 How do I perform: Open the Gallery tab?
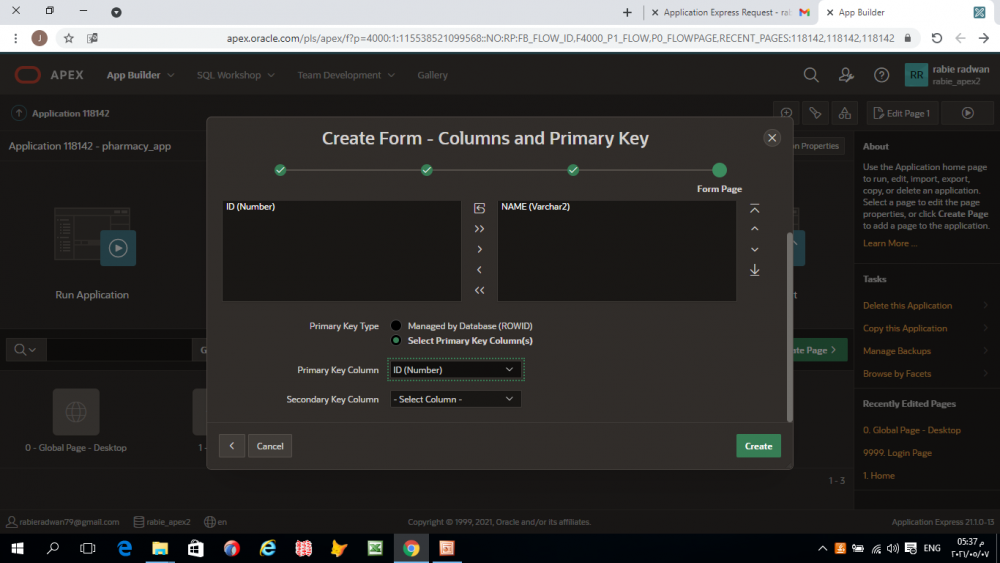tap(432, 75)
